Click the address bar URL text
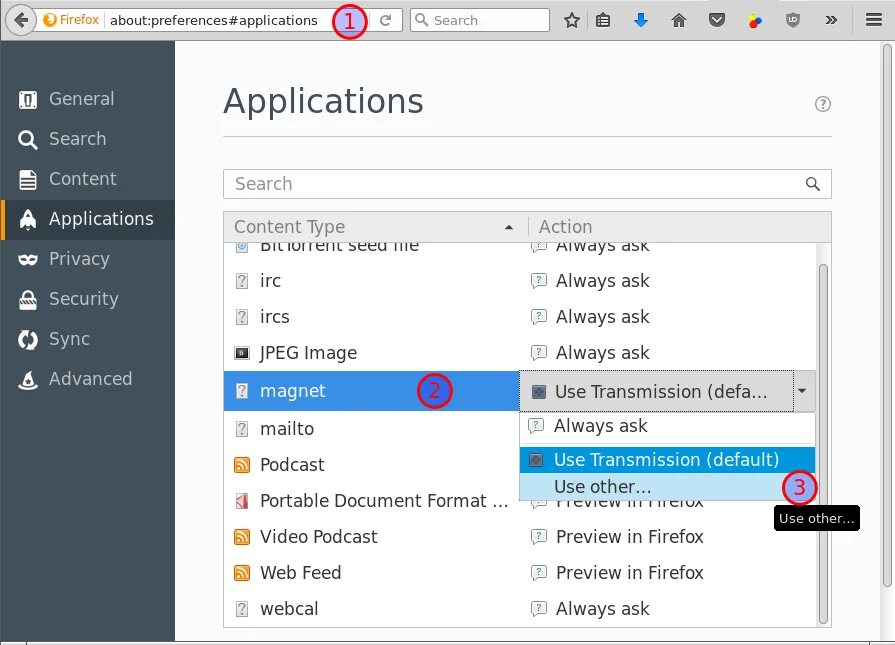The width and height of the screenshot is (895, 645). (213, 21)
